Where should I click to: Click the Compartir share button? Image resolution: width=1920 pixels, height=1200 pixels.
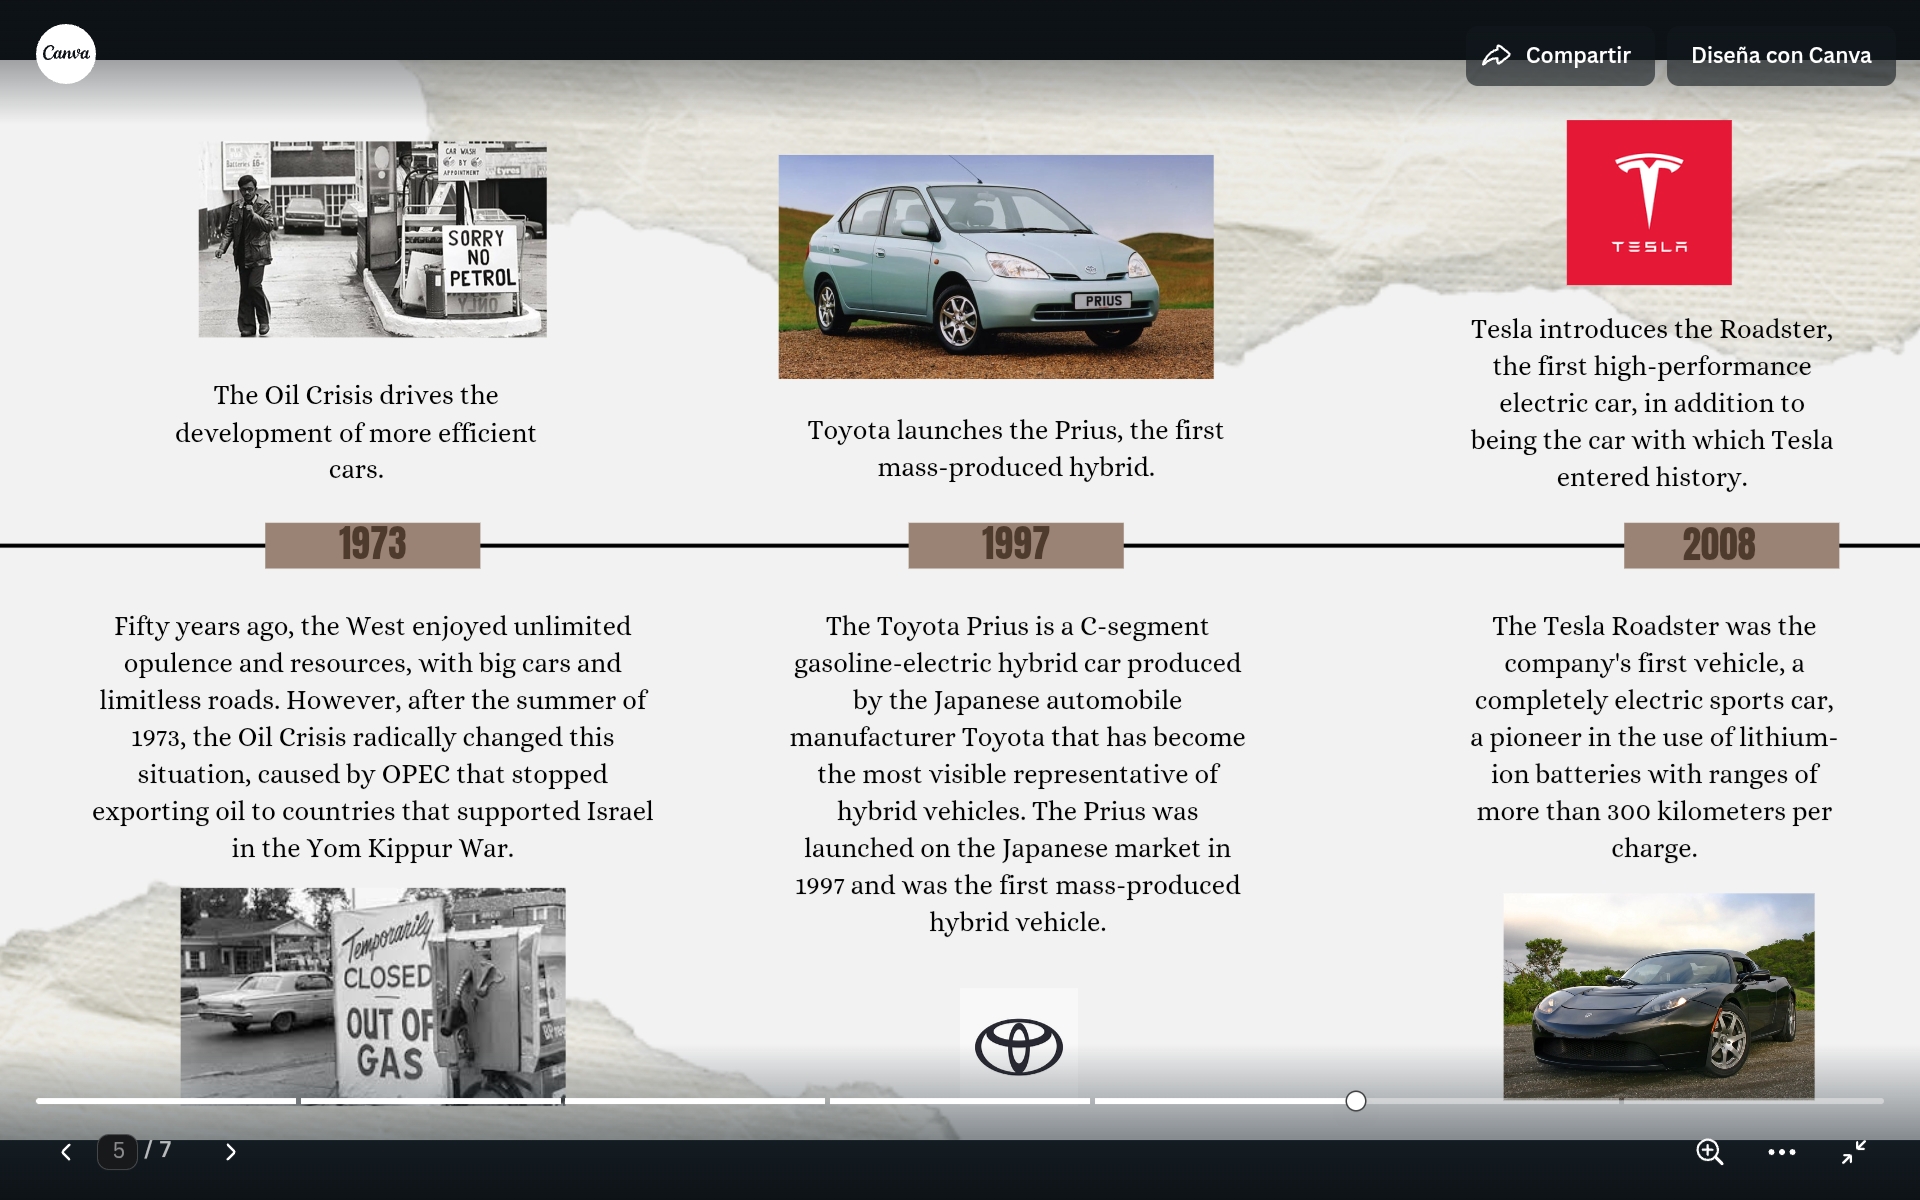pyautogui.click(x=1559, y=56)
